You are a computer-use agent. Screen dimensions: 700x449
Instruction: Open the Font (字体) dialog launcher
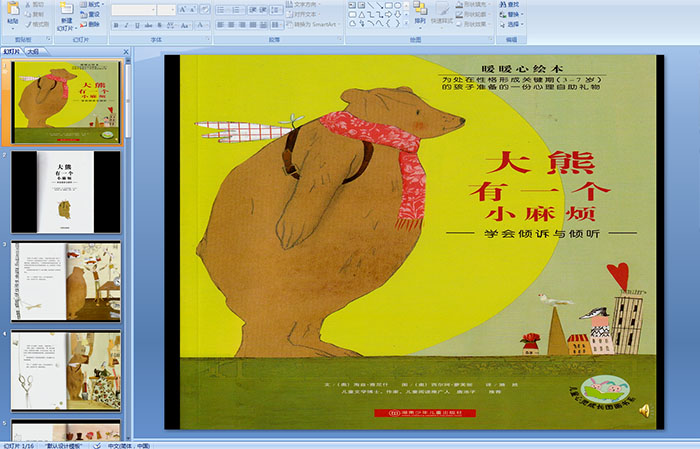coord(208,40)
